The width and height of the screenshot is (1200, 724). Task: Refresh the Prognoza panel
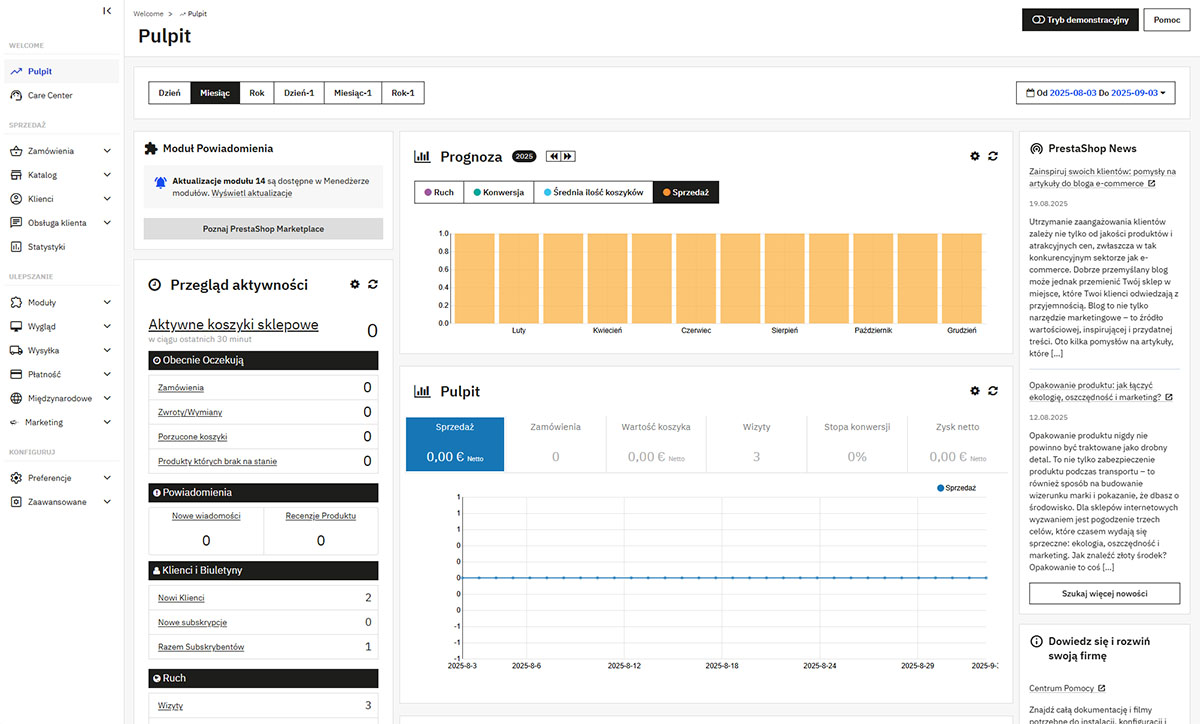tap(993, 156)
